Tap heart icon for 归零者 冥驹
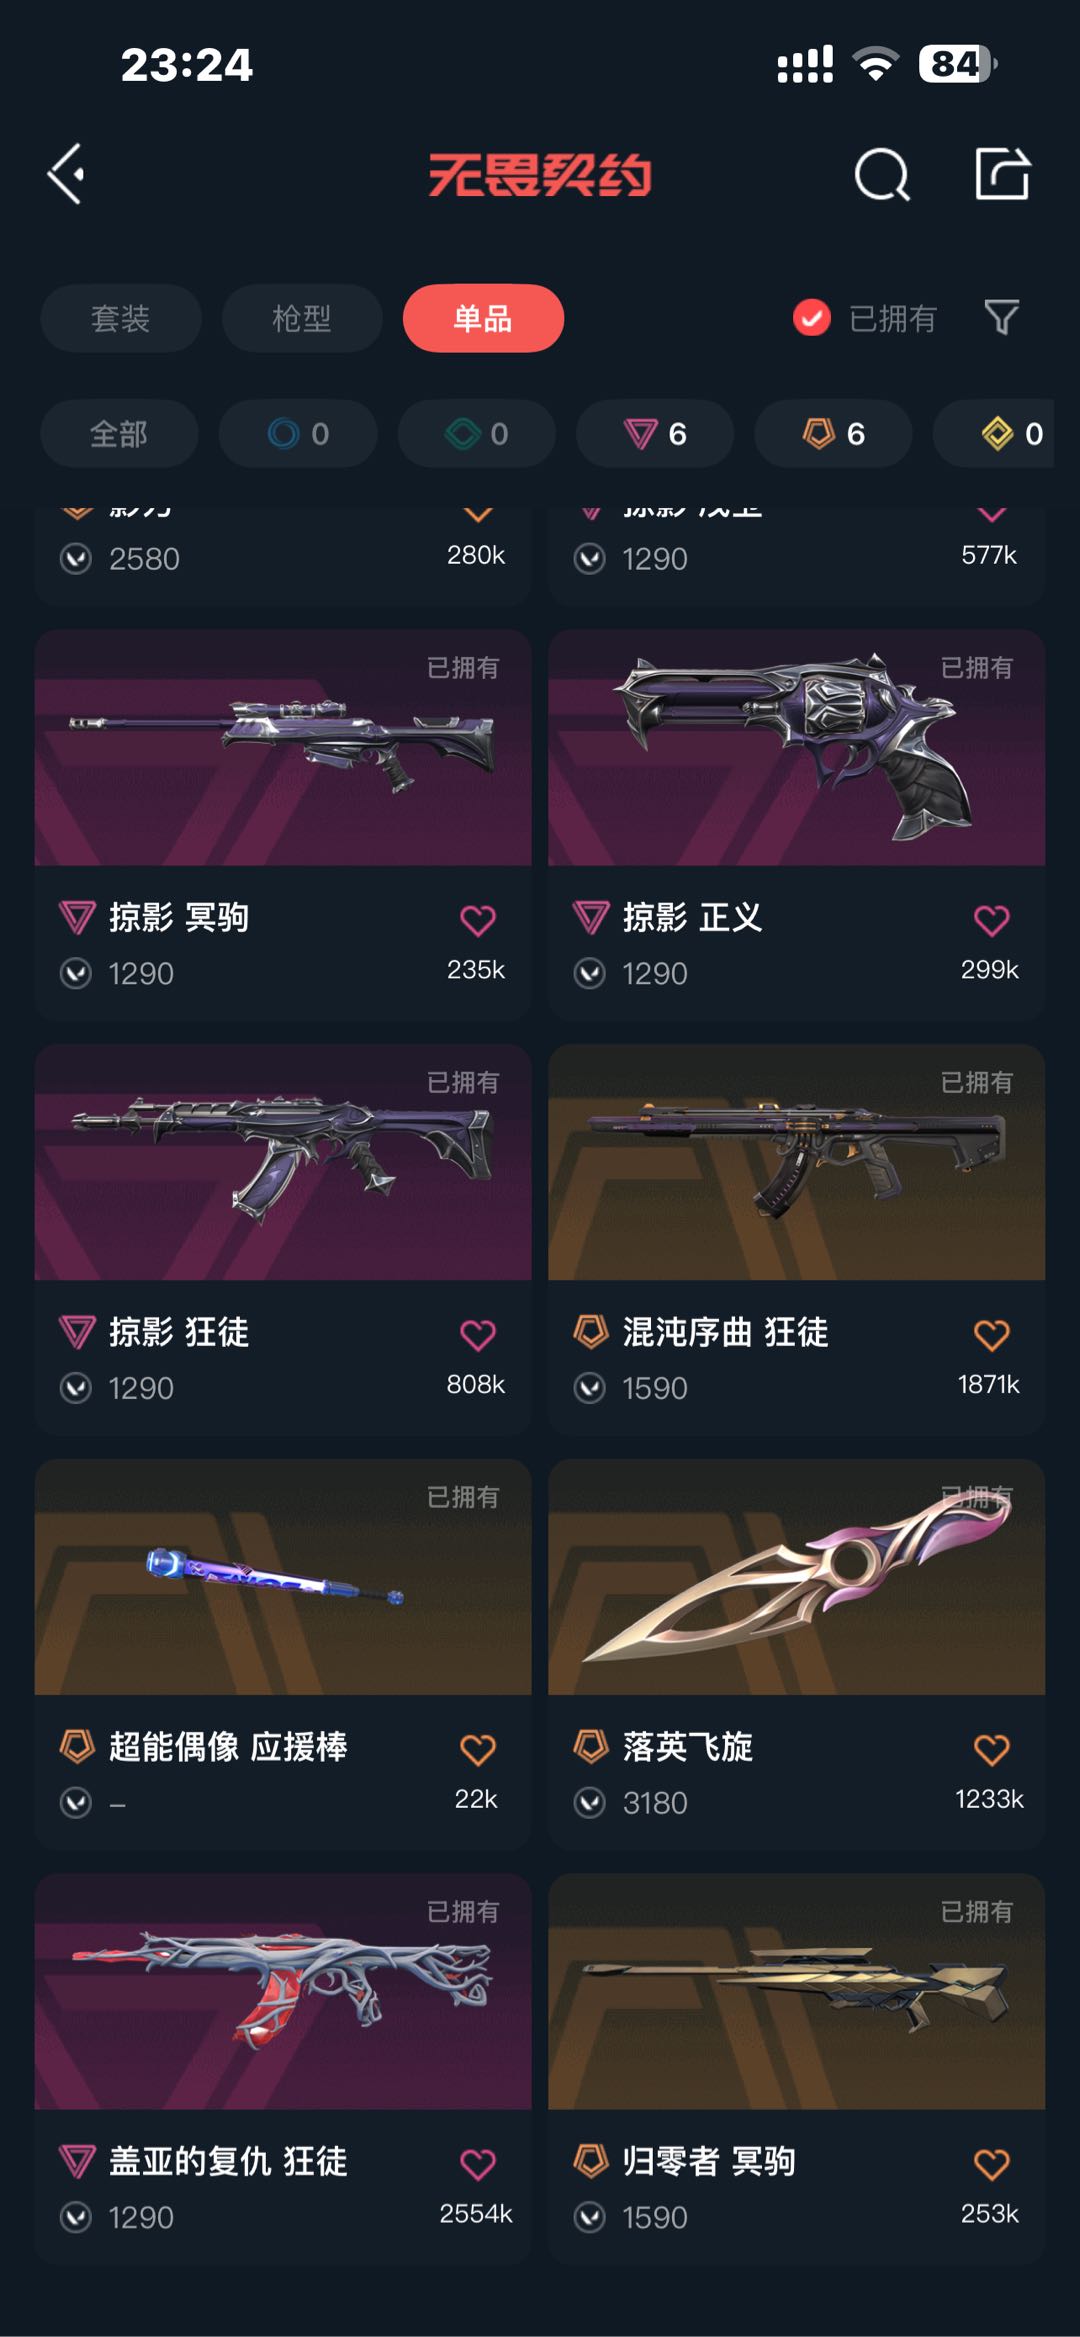Viewport: 1080px width, 2337px height. (991, 2165)
